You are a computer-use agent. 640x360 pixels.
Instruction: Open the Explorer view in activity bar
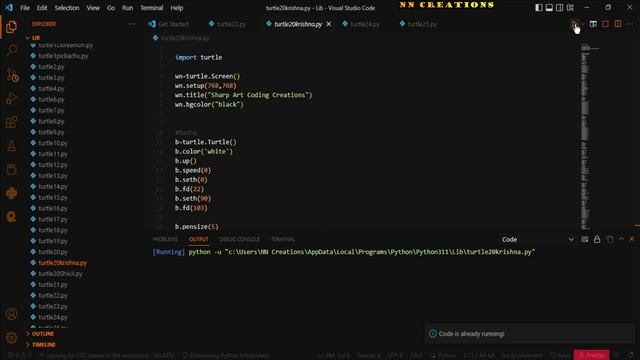(x=11, y=27)
